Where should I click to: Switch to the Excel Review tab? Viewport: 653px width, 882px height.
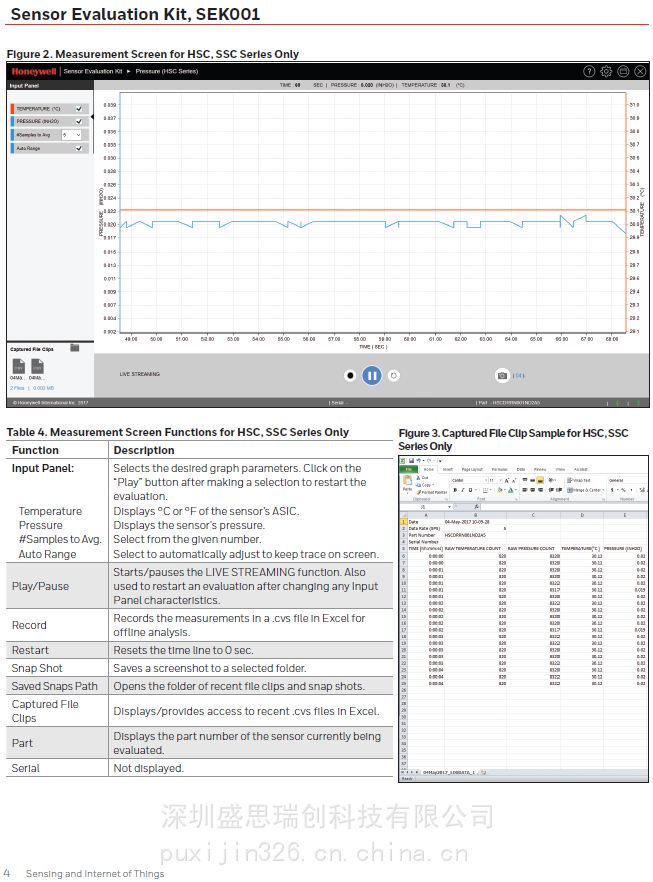pyautogui.click(x=540, y=469)
